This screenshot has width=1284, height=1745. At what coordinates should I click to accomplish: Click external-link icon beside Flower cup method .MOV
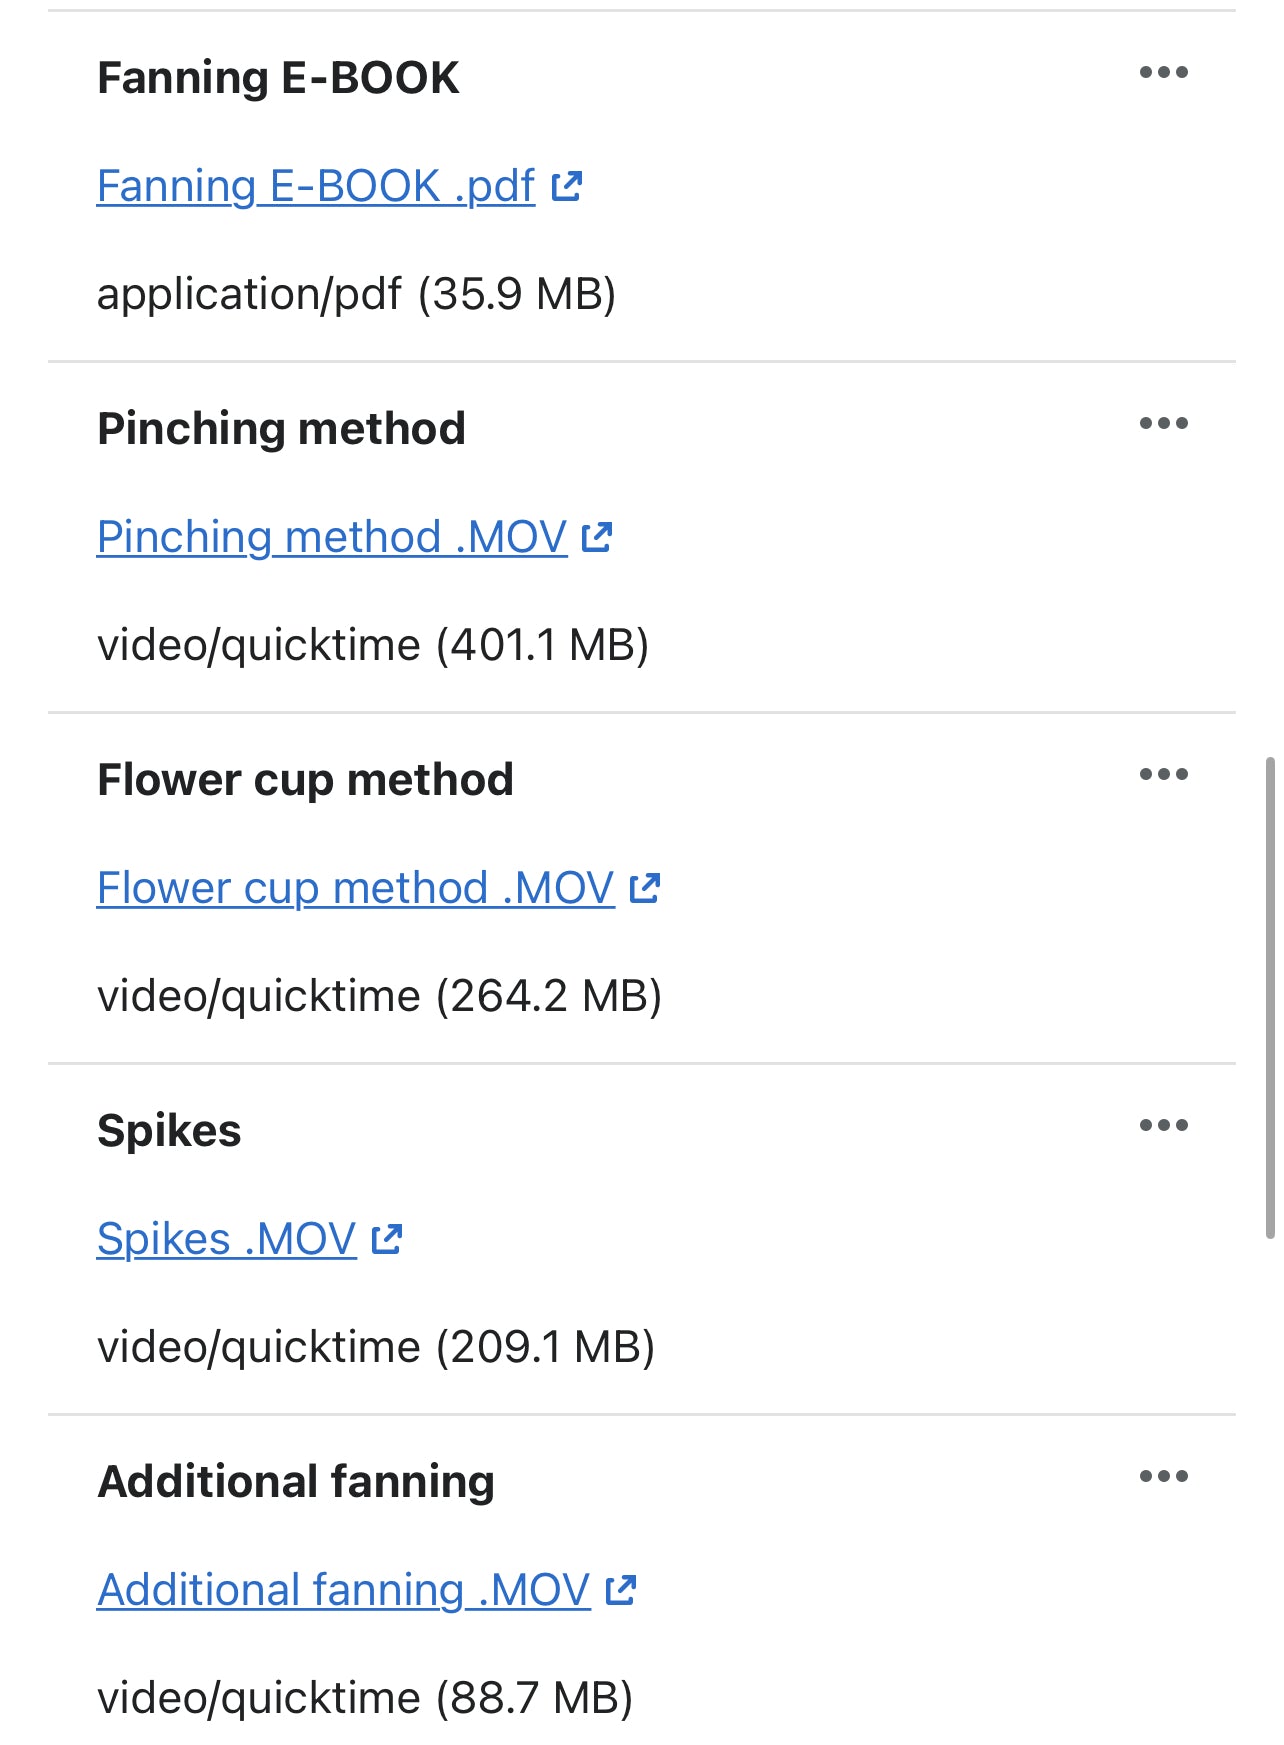click(x=645, y=888)
